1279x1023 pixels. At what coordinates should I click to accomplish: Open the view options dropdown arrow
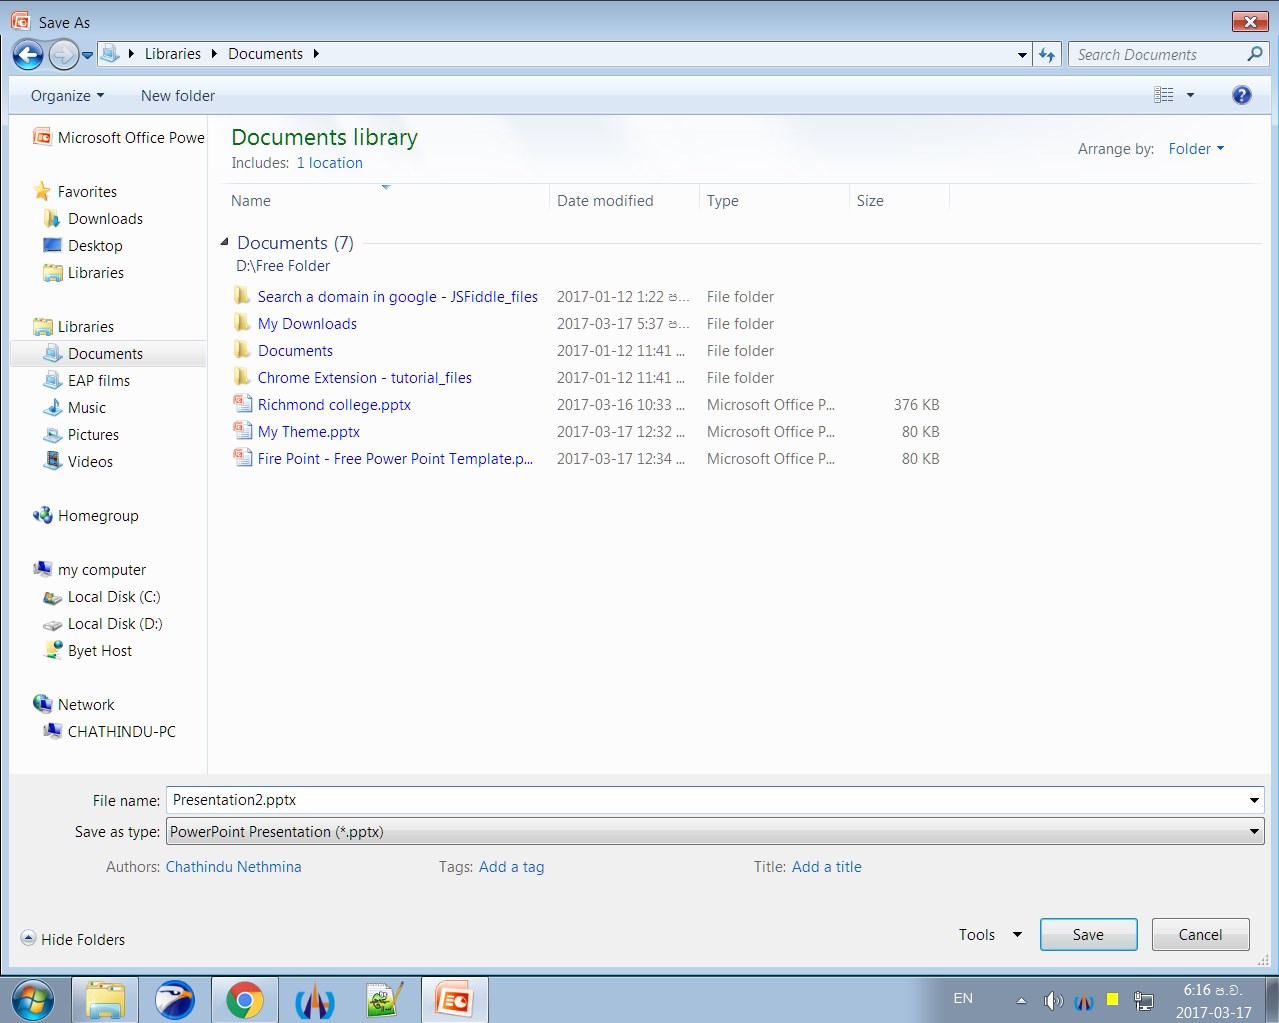pyautogui.click(x=1190, y=95)
